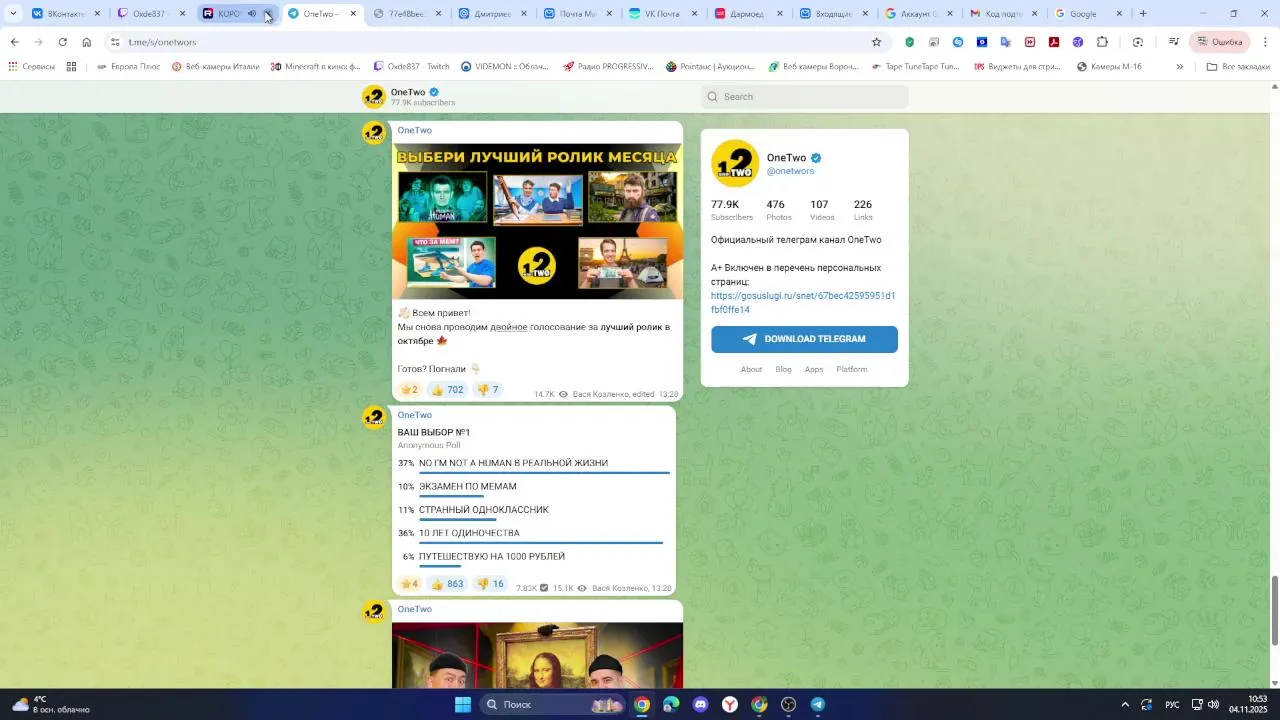Open the Blog footer link
The image size is (1280, 720).
point(783,370)
